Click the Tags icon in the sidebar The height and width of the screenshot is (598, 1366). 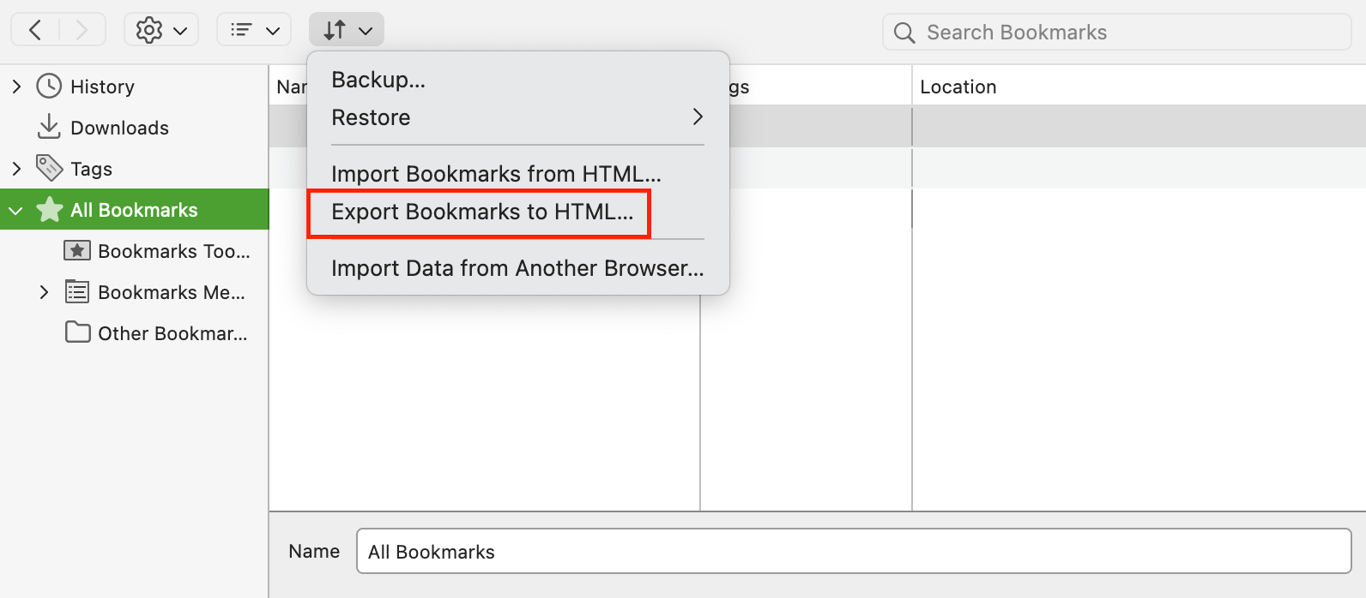pos(49,168)
